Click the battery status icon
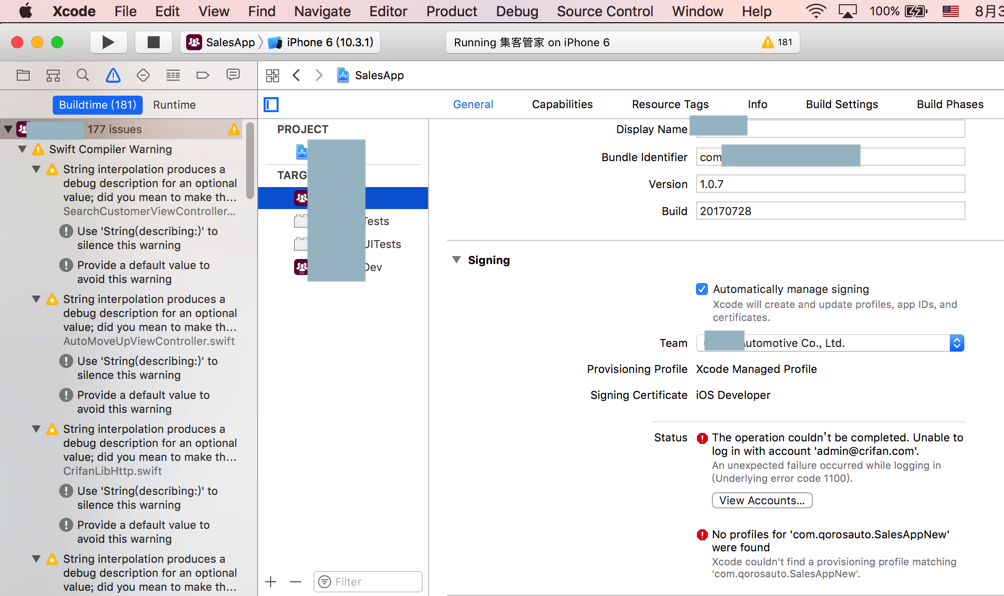Image resolution: width=1004 pixels, height=596 pixels. [916, 11]
